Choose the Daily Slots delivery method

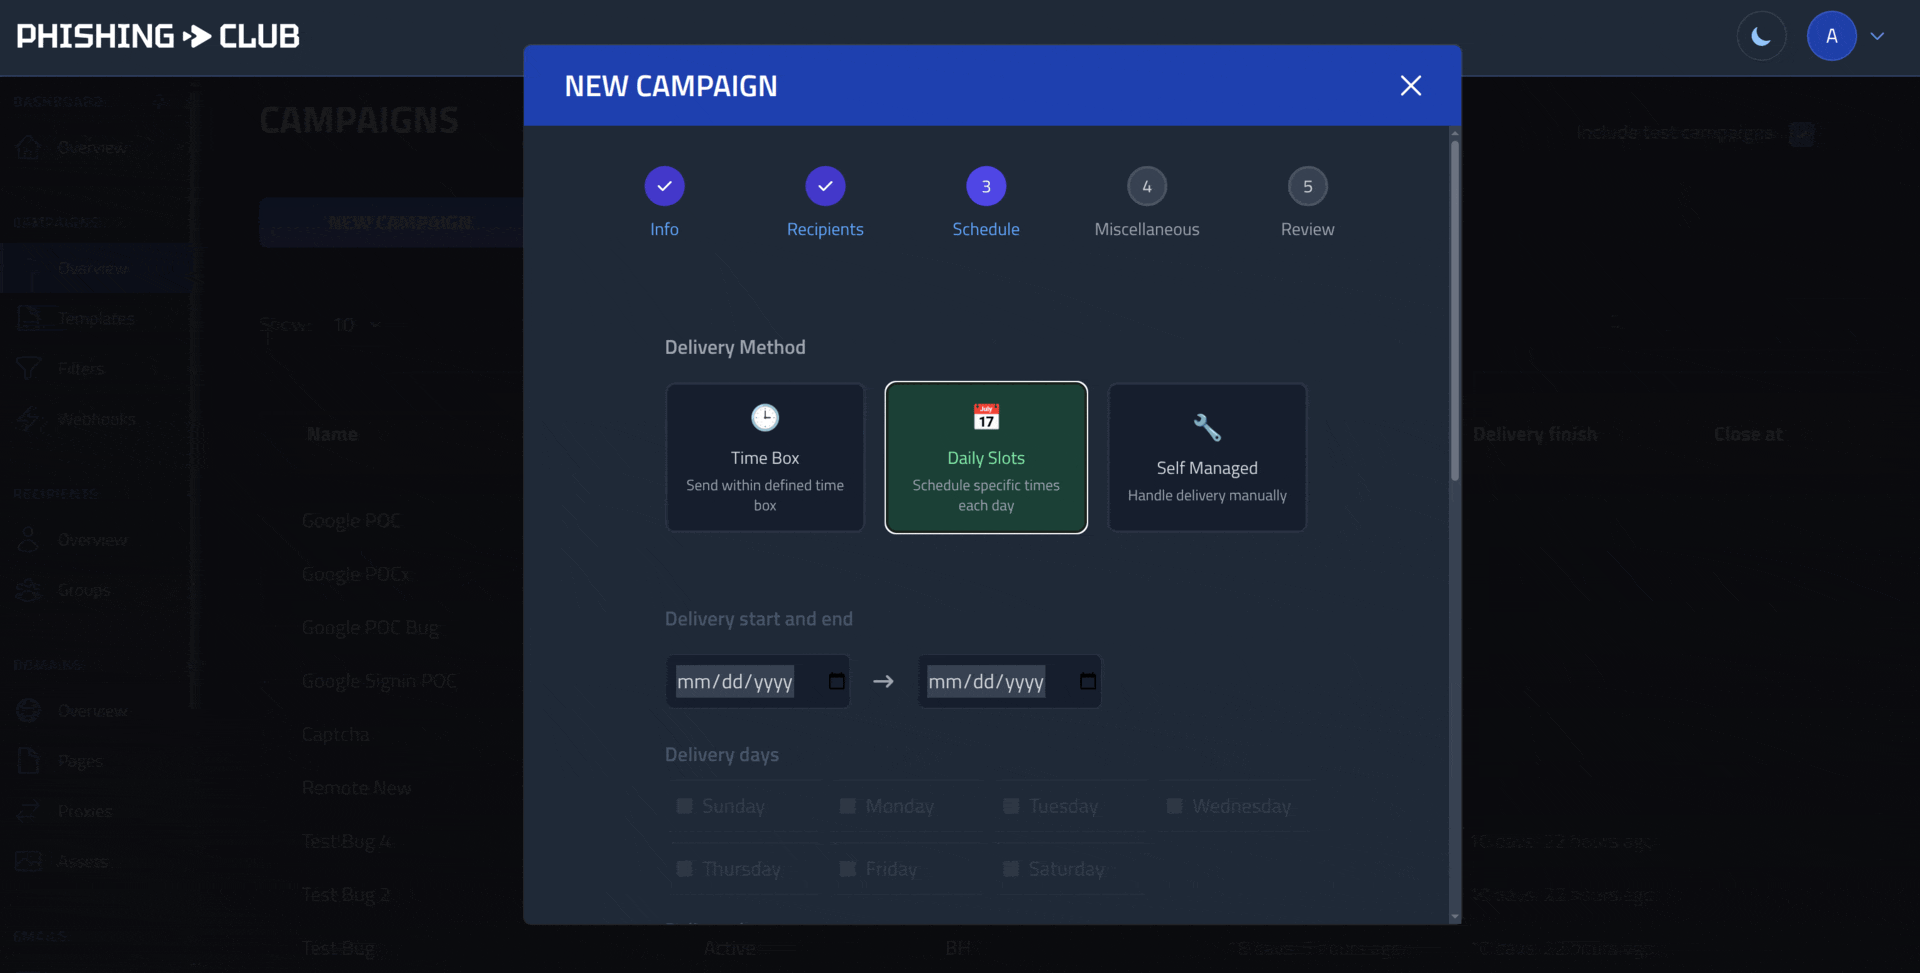986,458
